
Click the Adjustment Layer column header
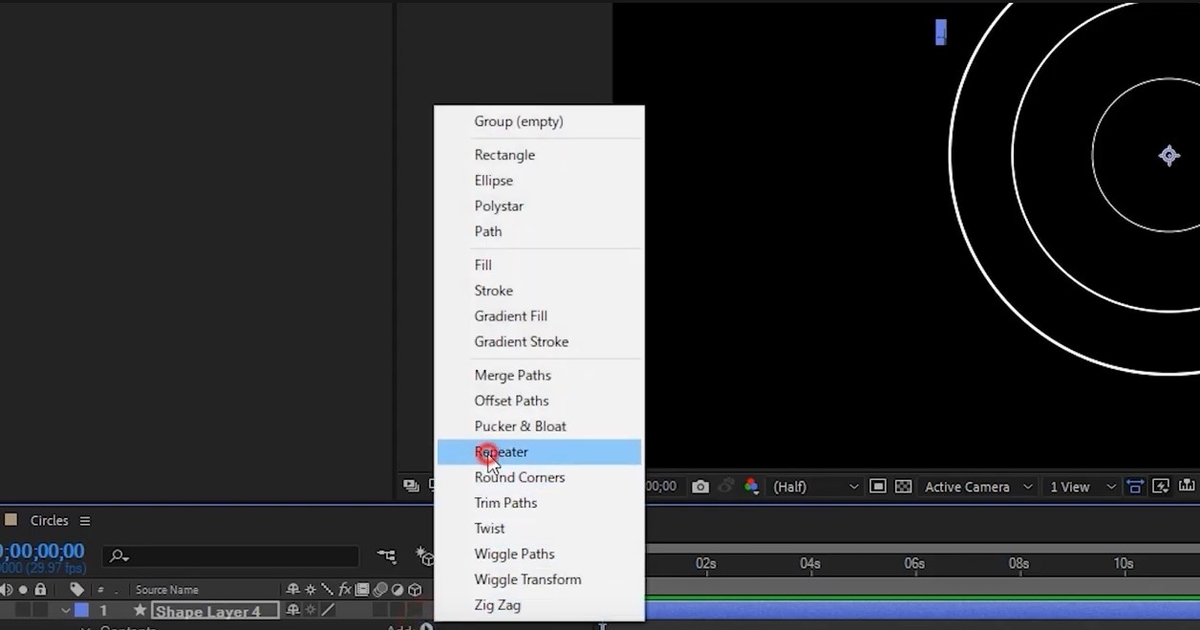coord(397,590)
